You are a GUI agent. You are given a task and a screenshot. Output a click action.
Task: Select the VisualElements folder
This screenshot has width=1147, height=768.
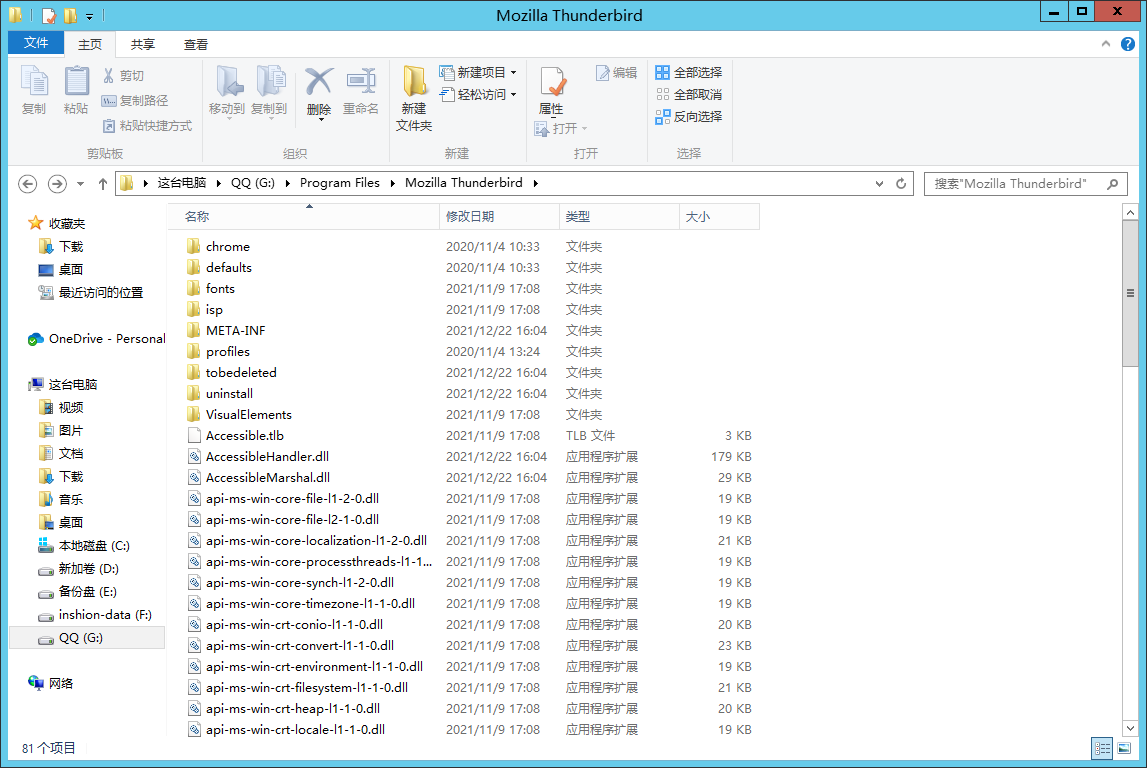(x=249, y=415)
